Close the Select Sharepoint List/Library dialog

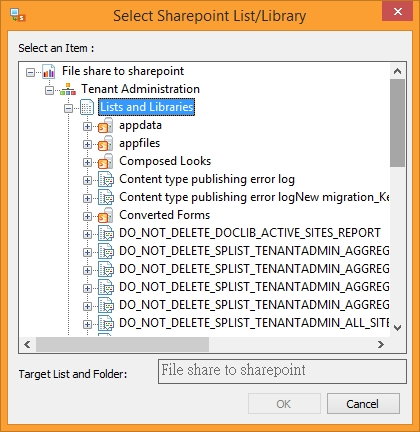(398, 12)
